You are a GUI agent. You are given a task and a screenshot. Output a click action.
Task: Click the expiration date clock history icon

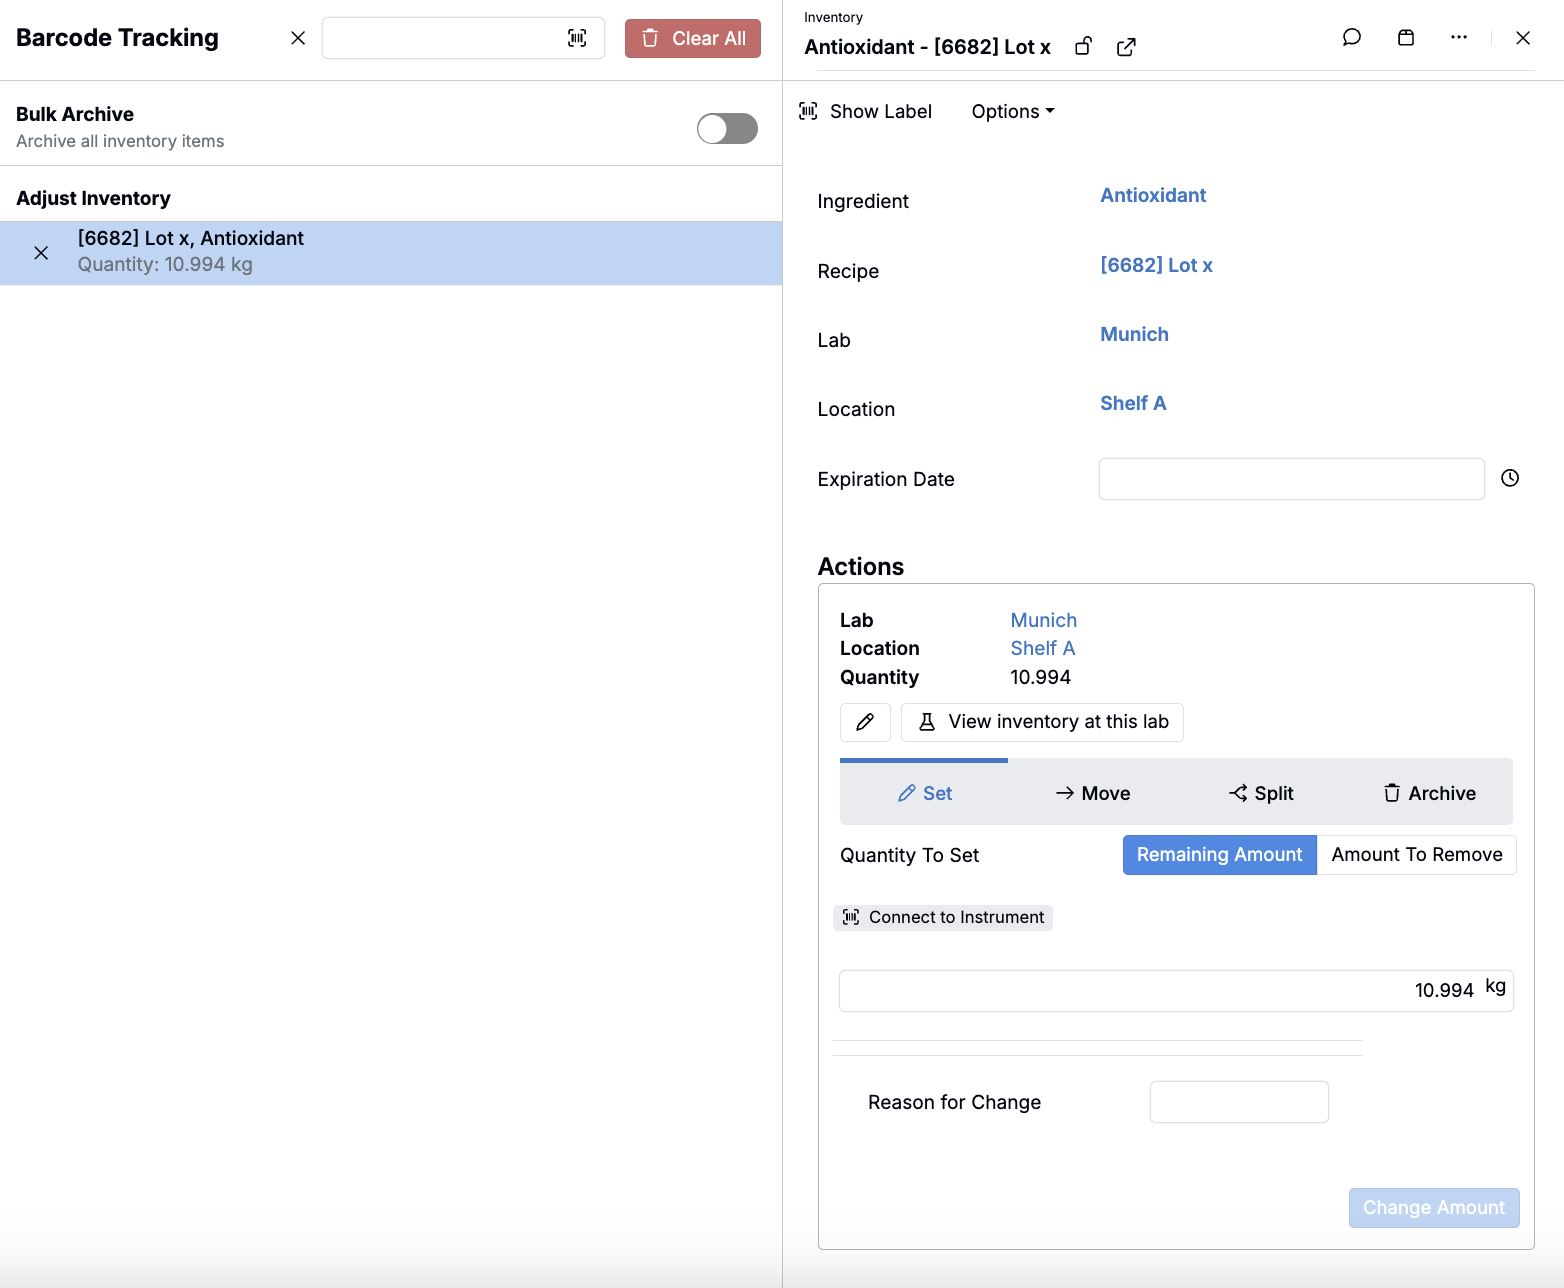(1510, 478)
